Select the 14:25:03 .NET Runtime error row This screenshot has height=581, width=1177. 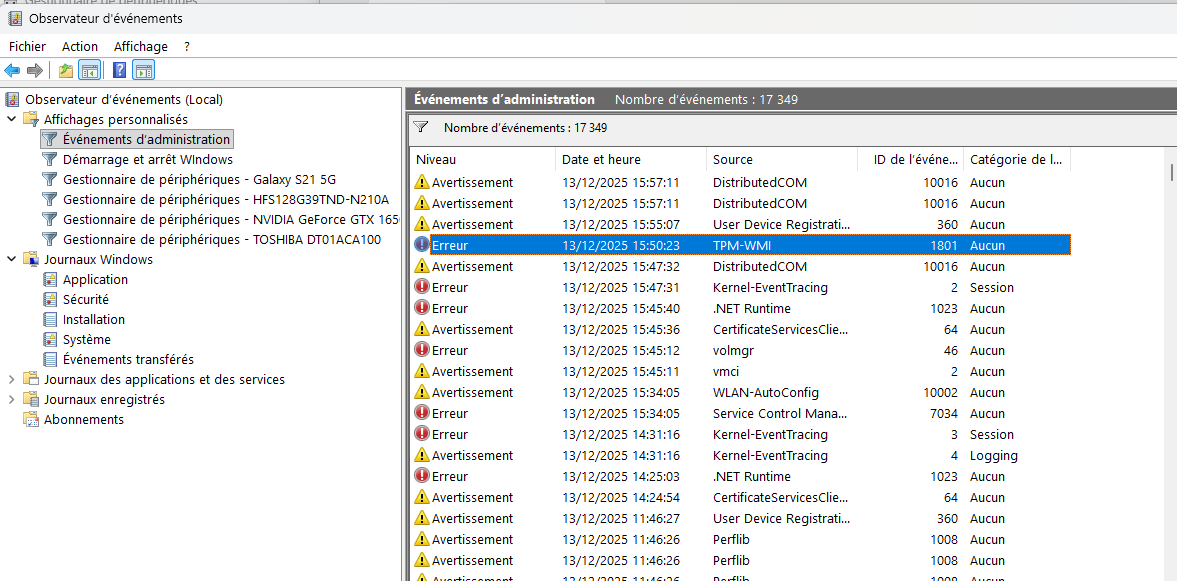click(x=741, y=476)
